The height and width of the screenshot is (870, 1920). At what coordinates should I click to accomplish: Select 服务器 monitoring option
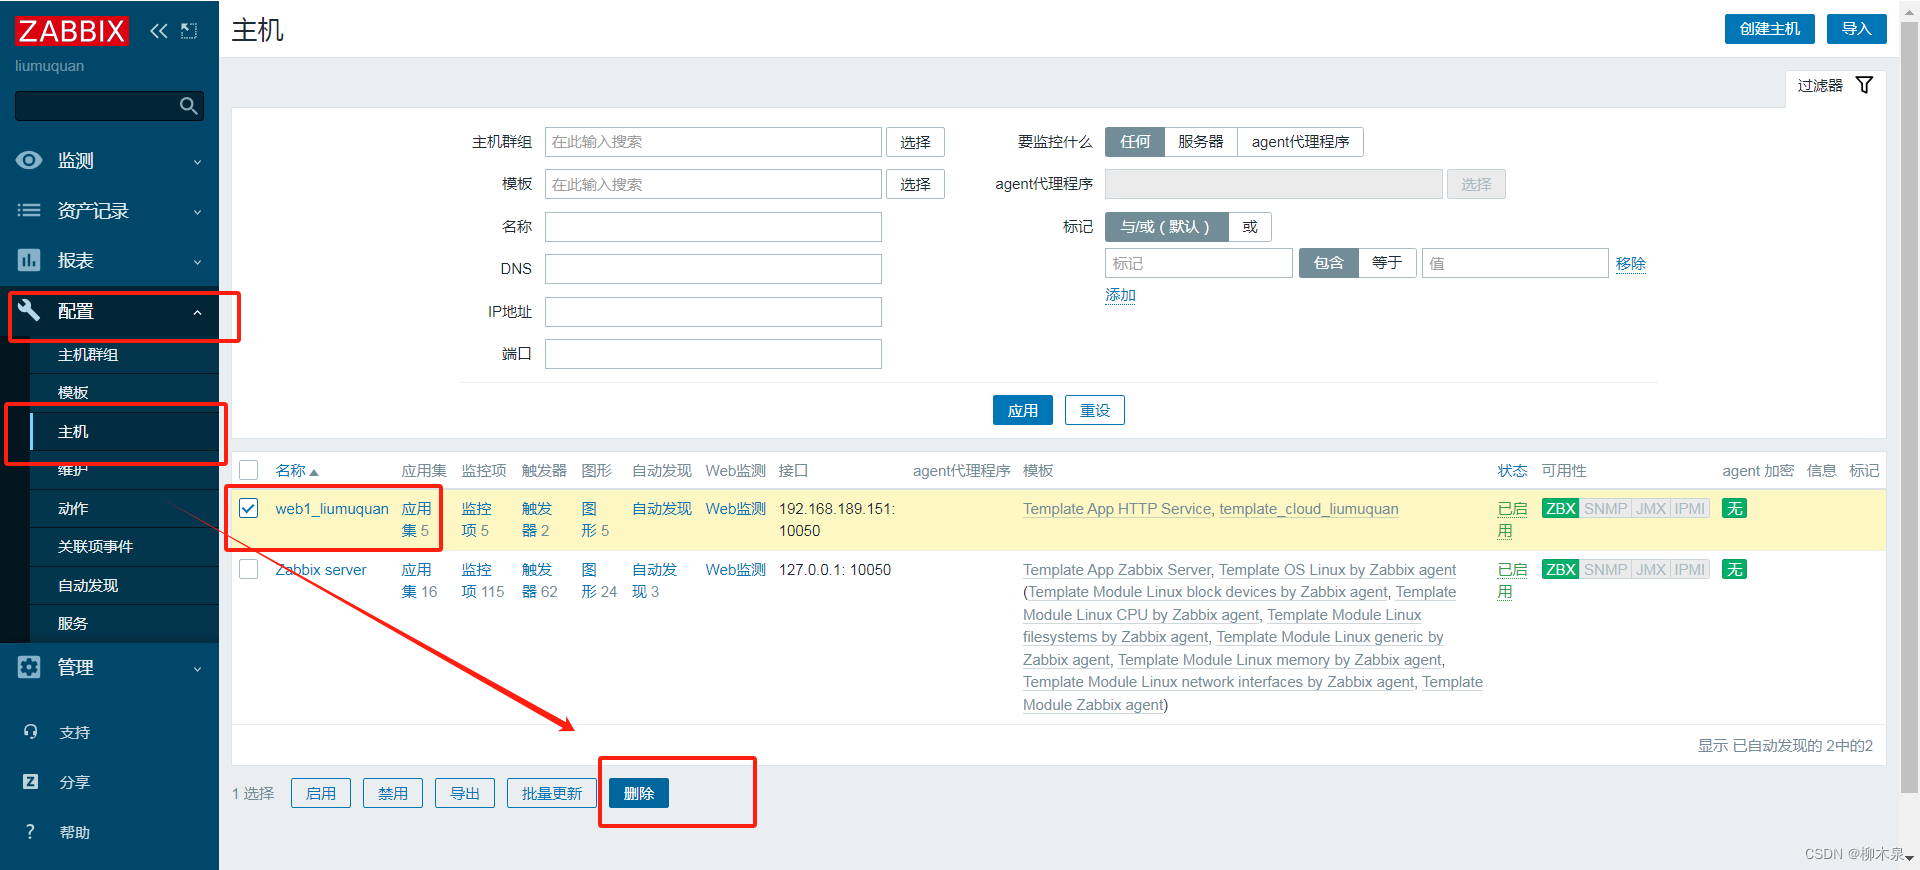click(x=1201, y=142)
